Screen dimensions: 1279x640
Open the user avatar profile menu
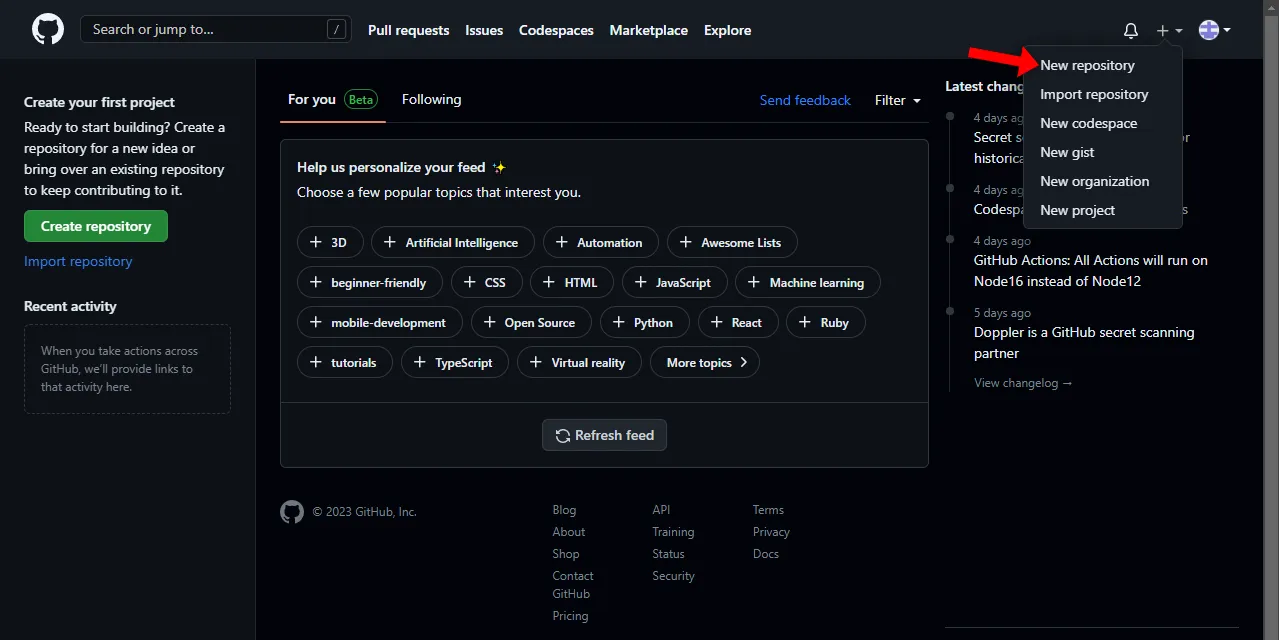pos(1215,30)
